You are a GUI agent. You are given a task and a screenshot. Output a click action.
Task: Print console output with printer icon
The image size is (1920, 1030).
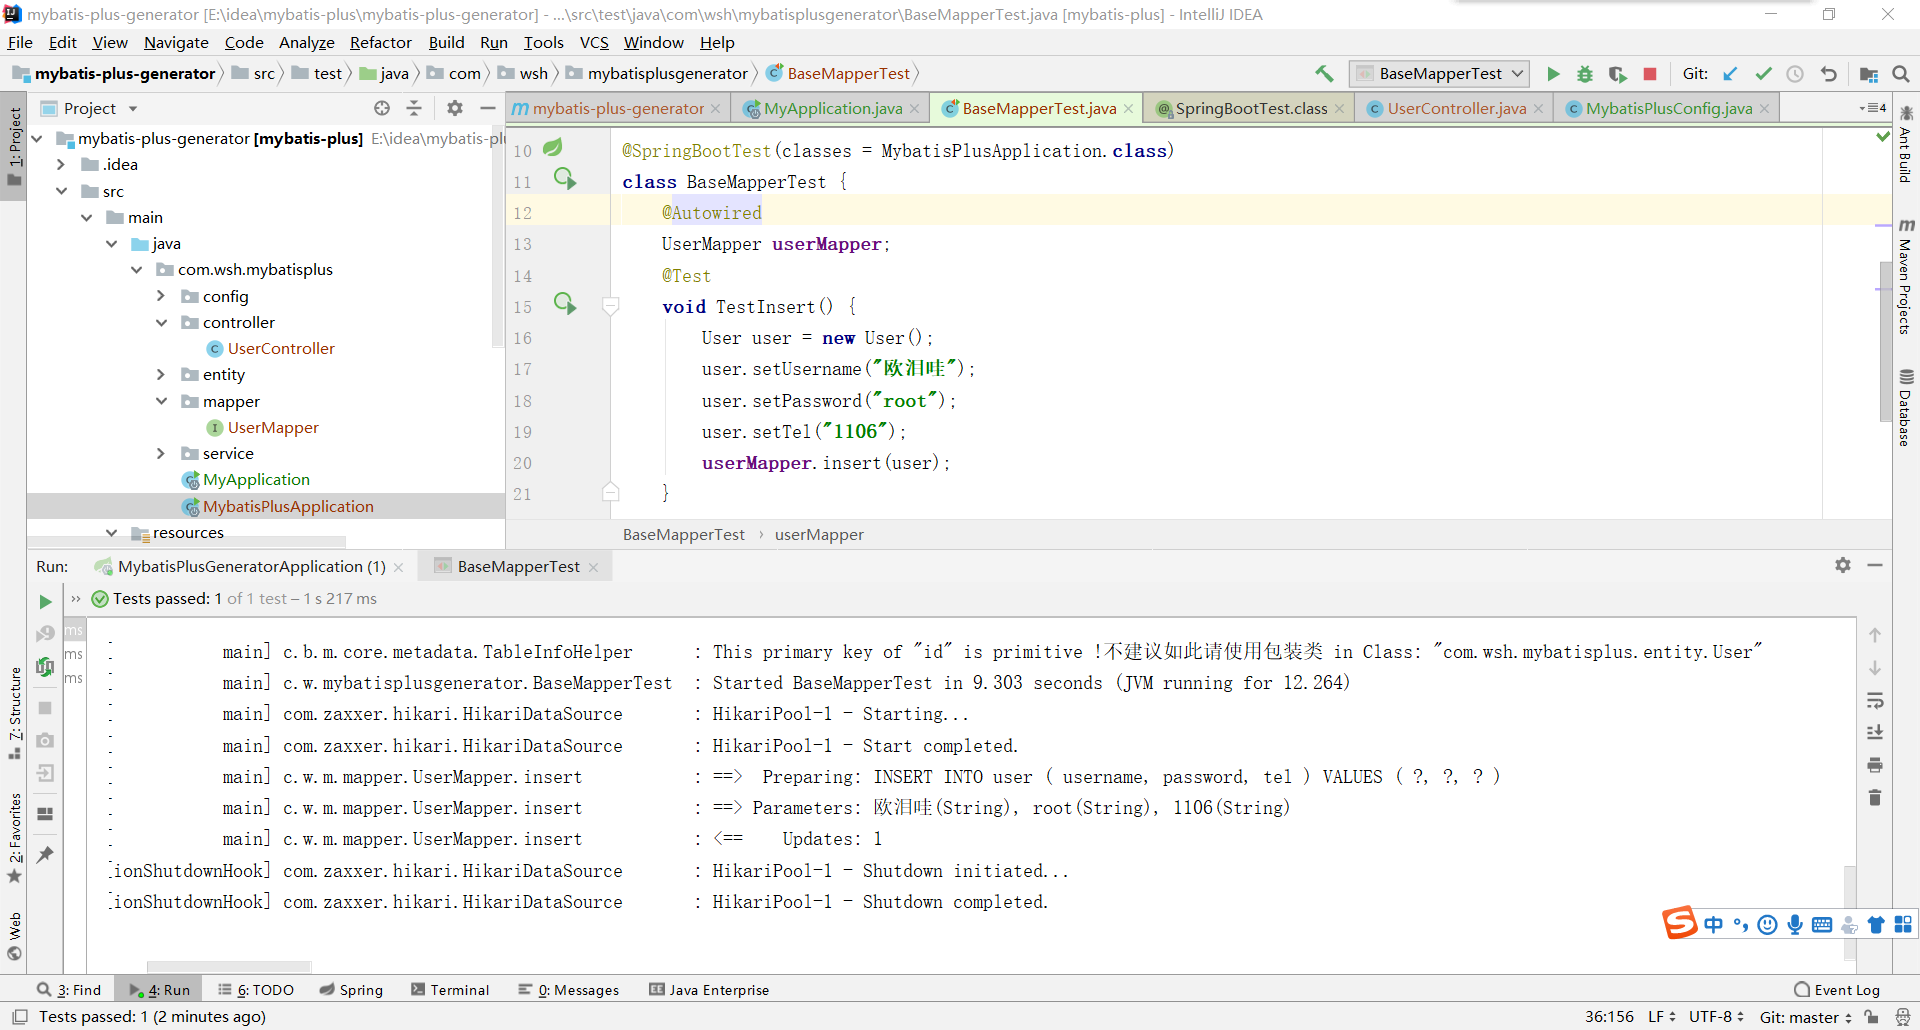coord(1875,765)
